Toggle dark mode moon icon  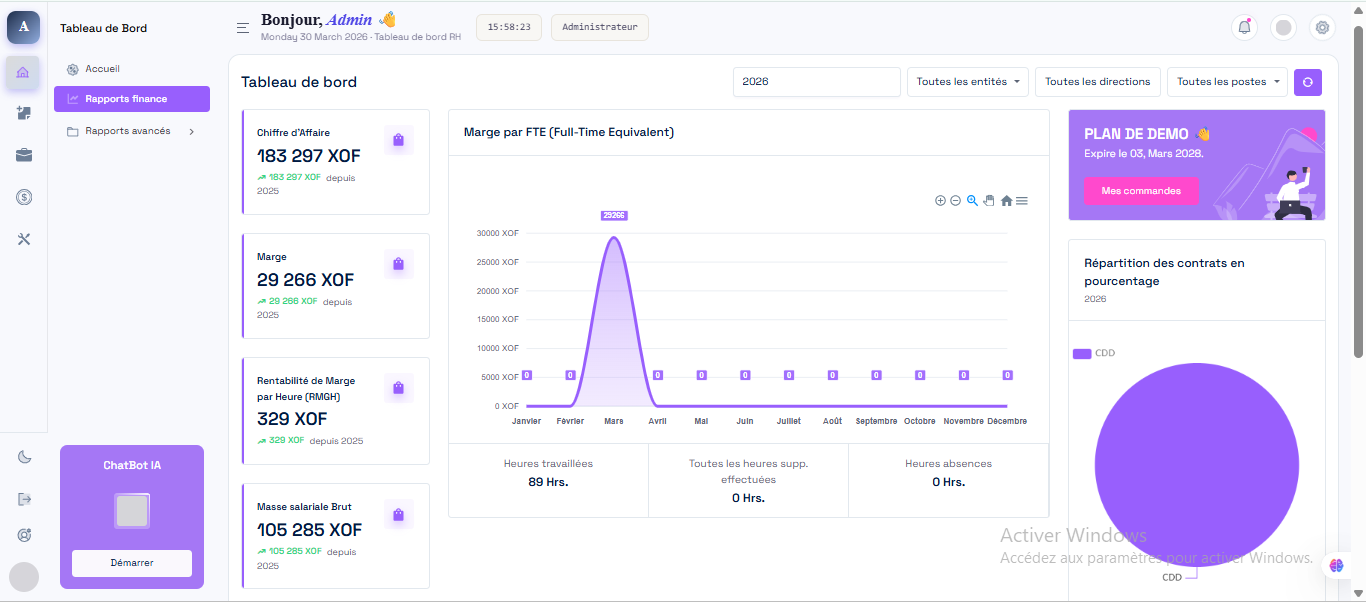pos(25,457)
